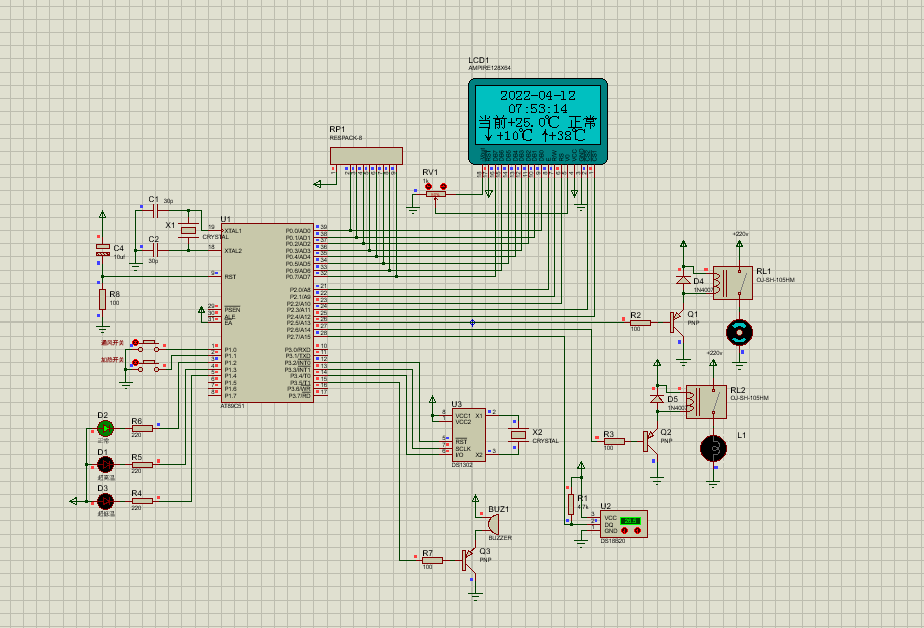Select the DS1302 clock chip U3
The width and height of the screenshot is (924, 628).
469,435
